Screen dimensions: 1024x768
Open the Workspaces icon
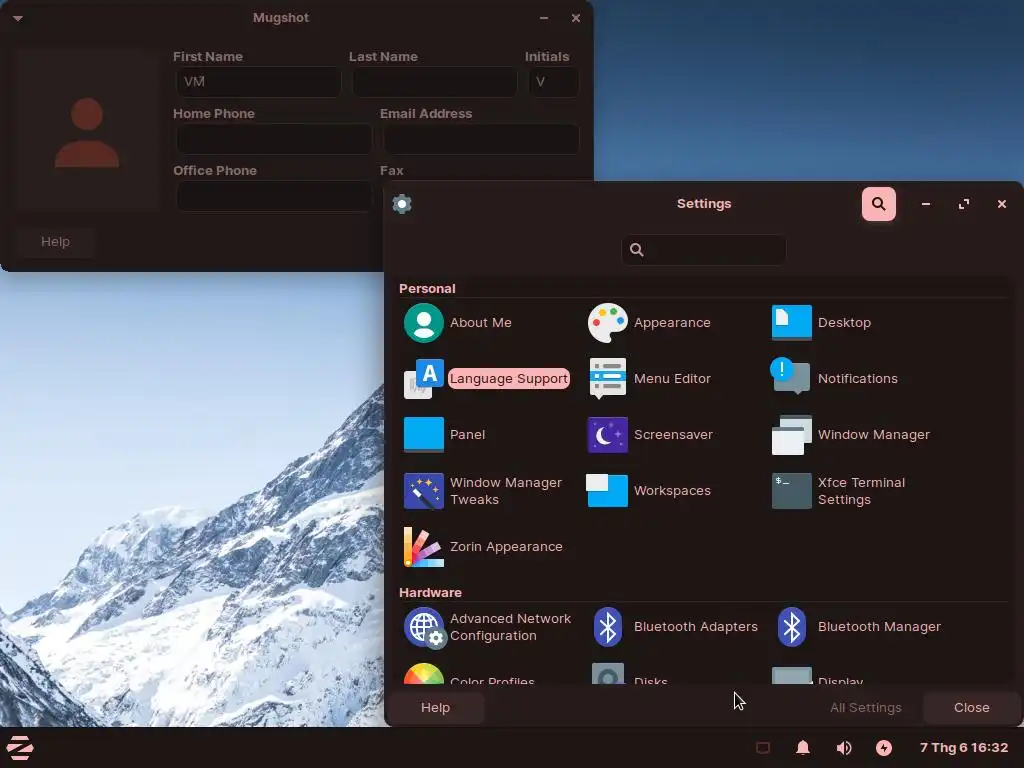pos(607,490)
